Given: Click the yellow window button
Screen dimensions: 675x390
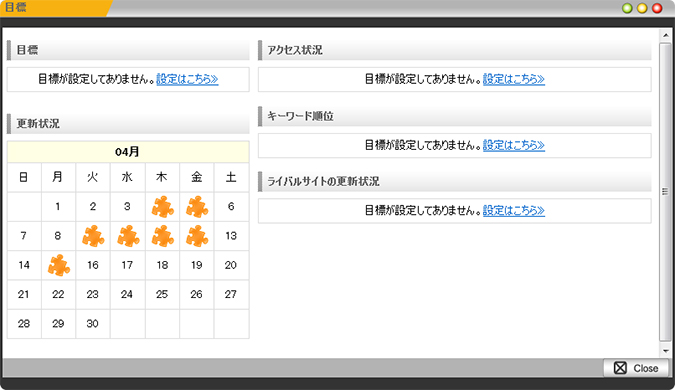Looking at the screenshot, I should [x=642, y=8].
